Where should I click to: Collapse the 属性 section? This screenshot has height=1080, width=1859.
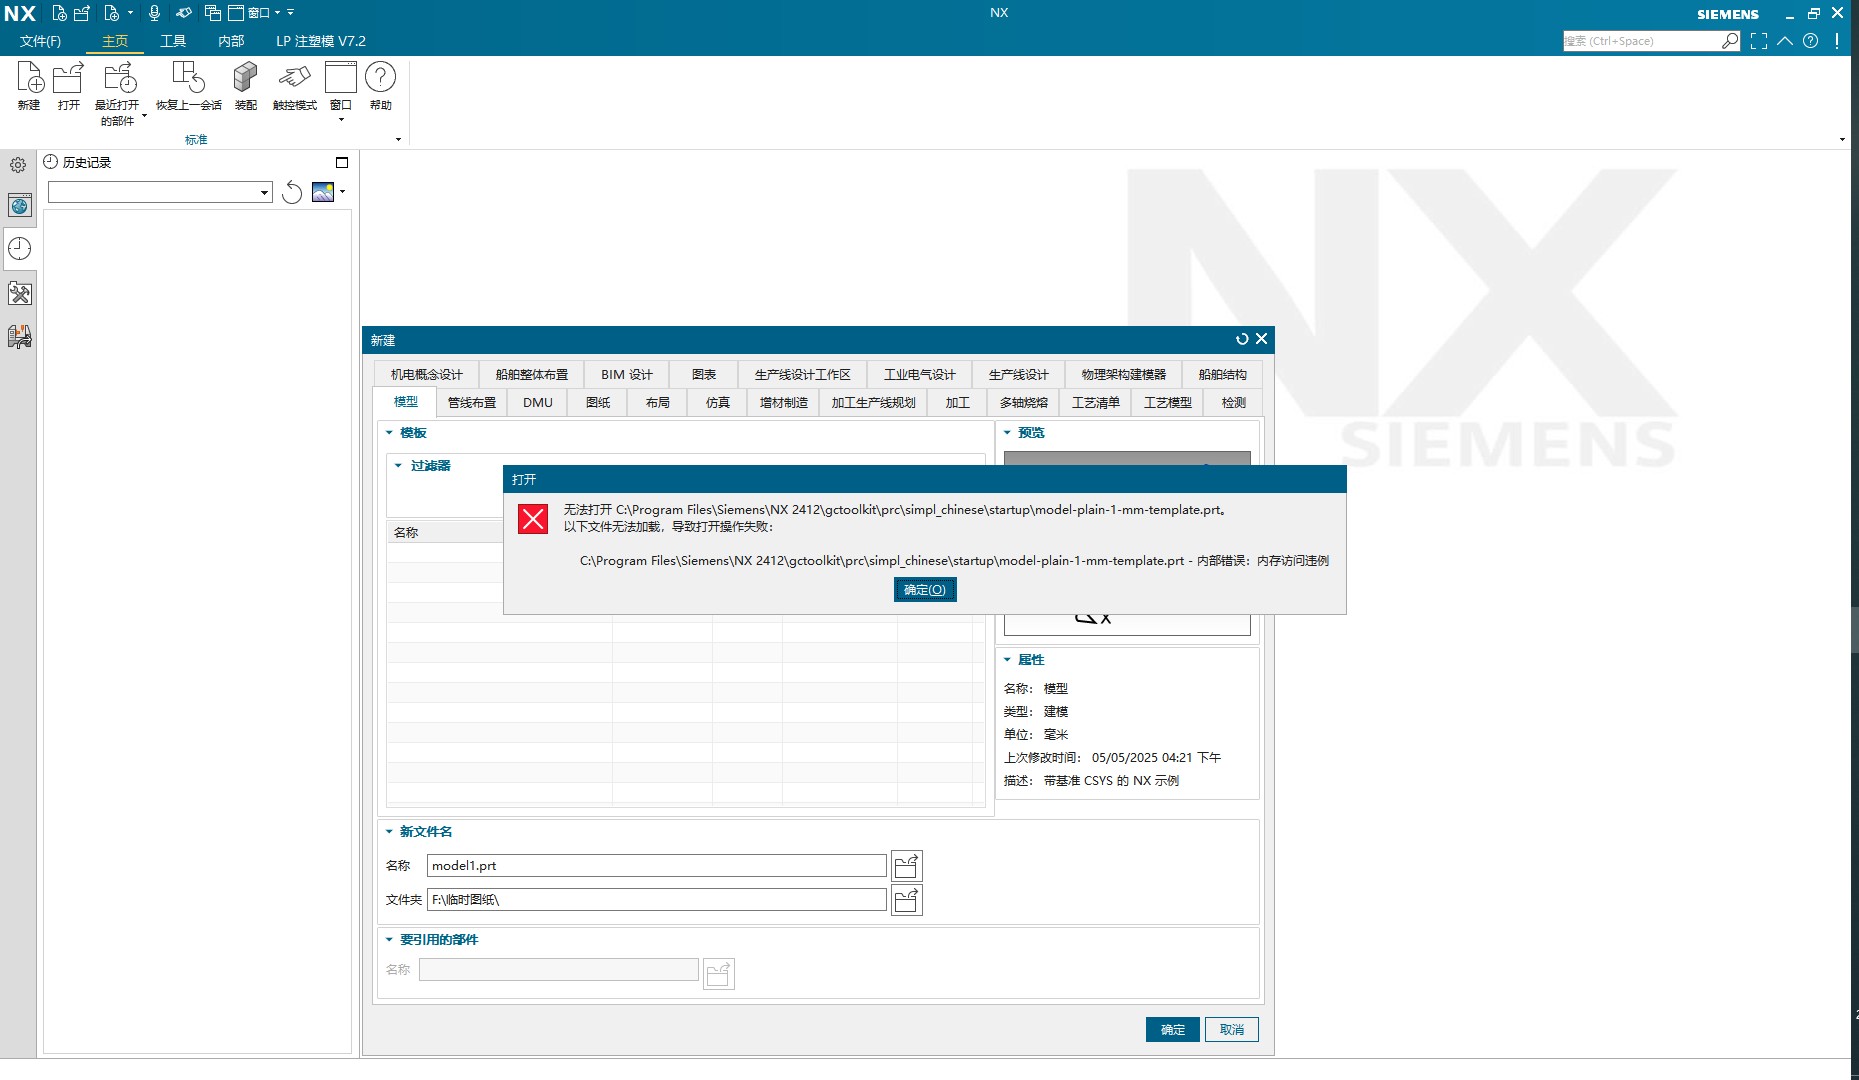pos(1007,660)
